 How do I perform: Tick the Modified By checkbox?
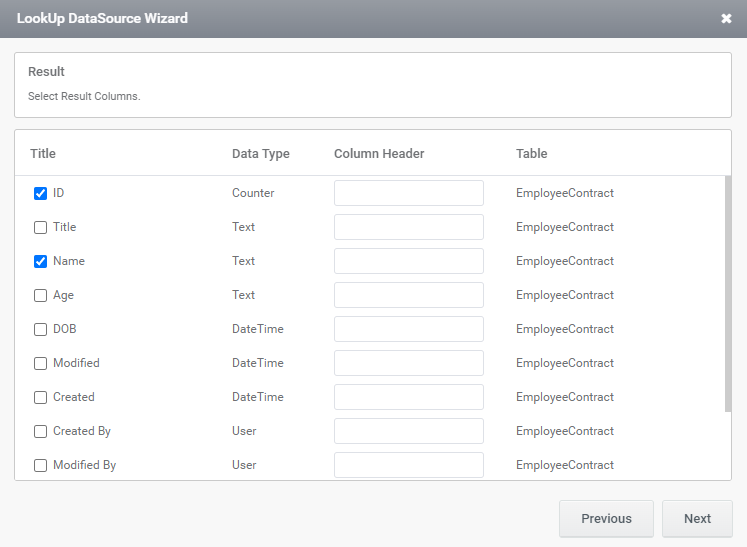40,466
